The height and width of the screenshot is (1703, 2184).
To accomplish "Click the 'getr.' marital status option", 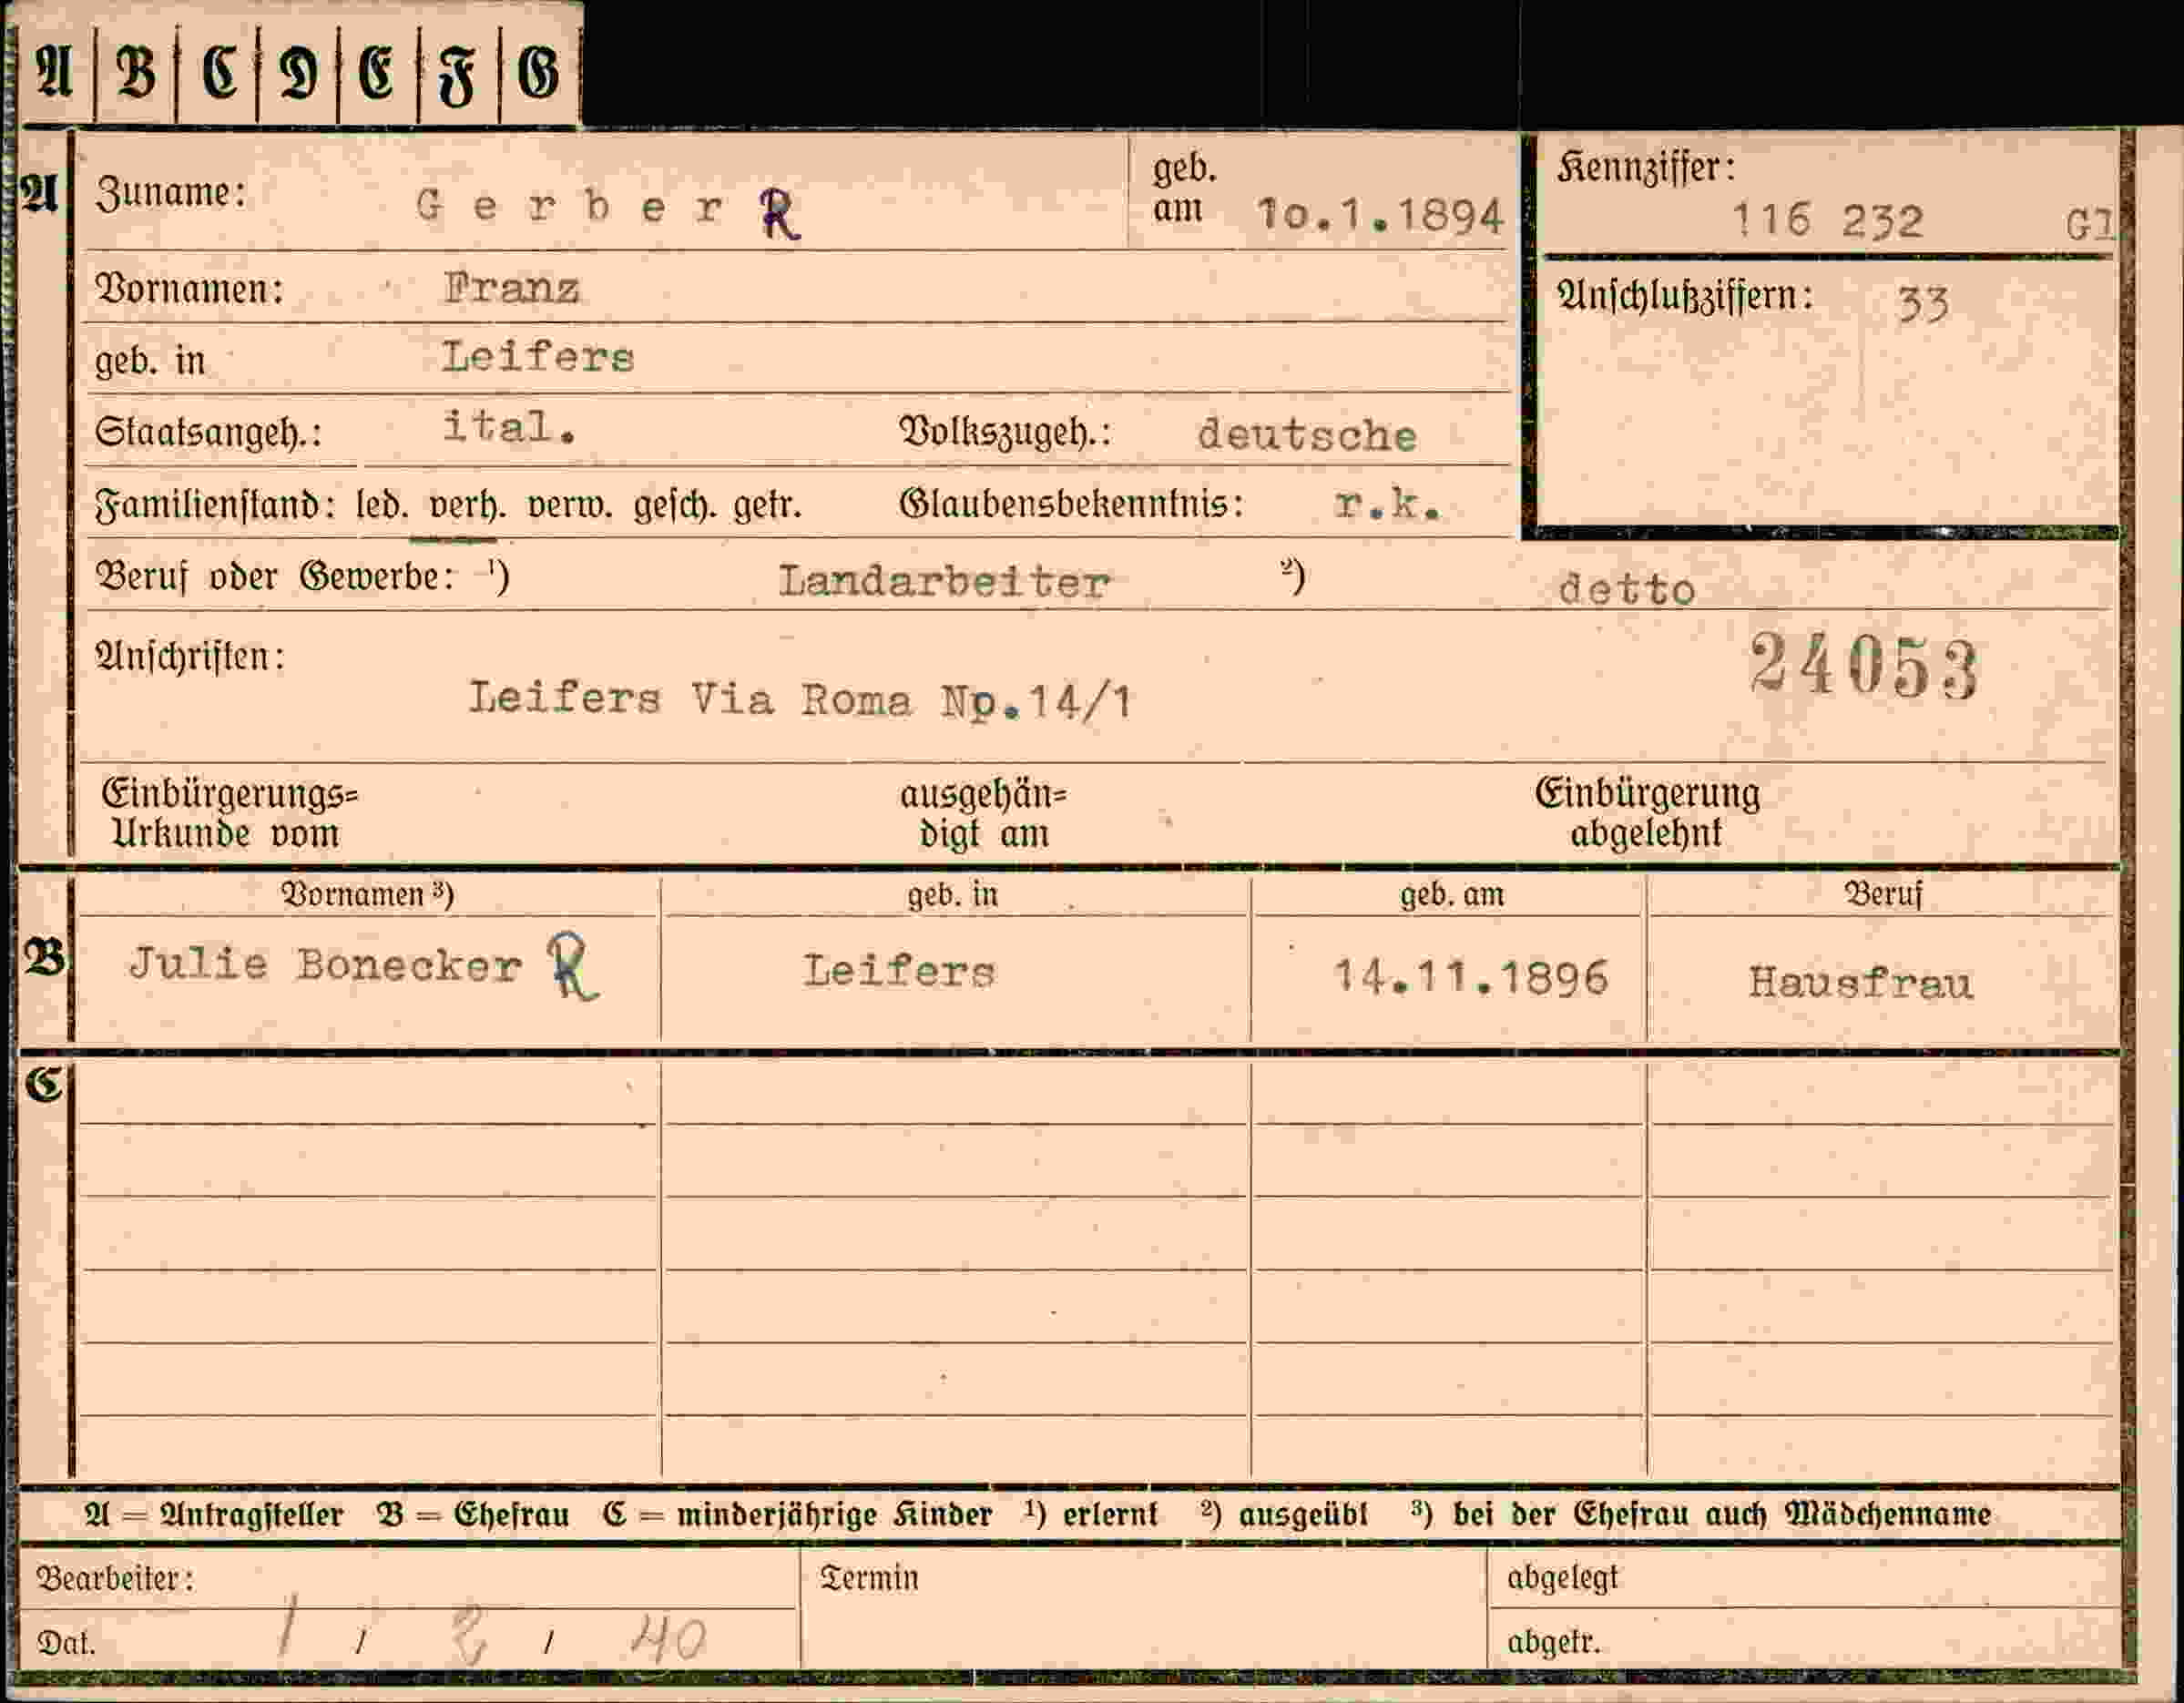I will click(768, 507).
